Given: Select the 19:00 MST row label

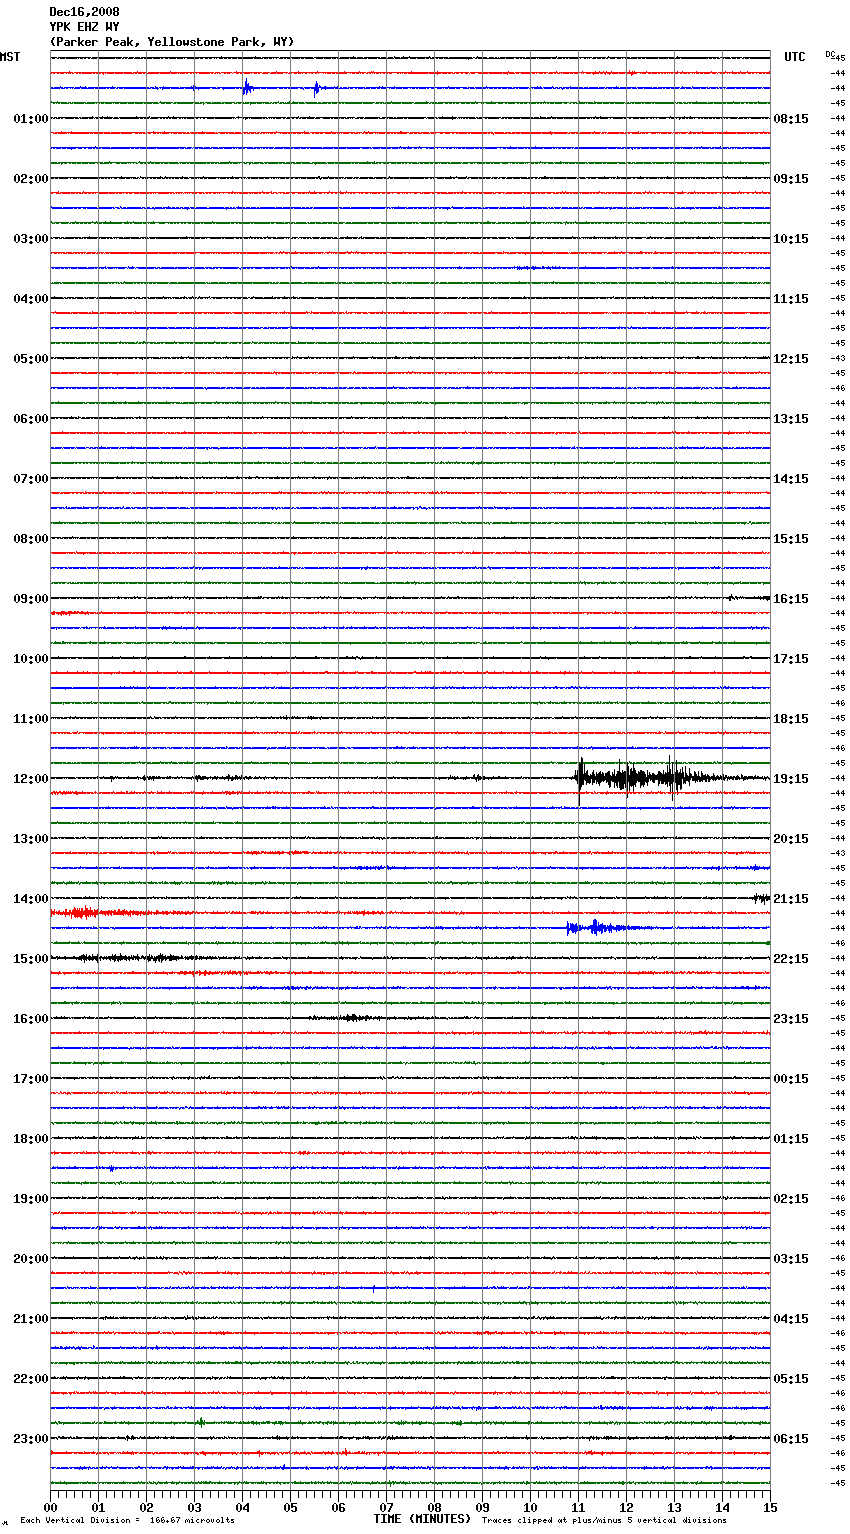Looking at the screenshot, I should click(x=31, y=1199).
